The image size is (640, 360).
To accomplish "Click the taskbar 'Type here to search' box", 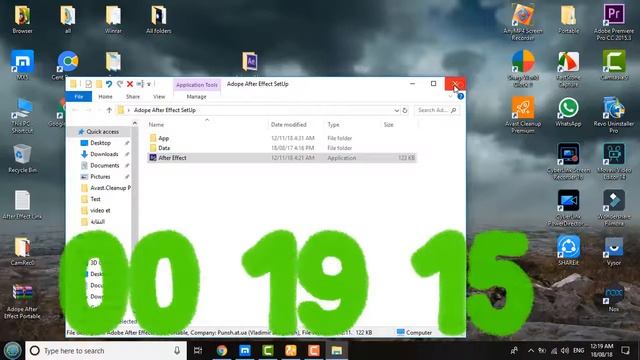I will point(106,351).
